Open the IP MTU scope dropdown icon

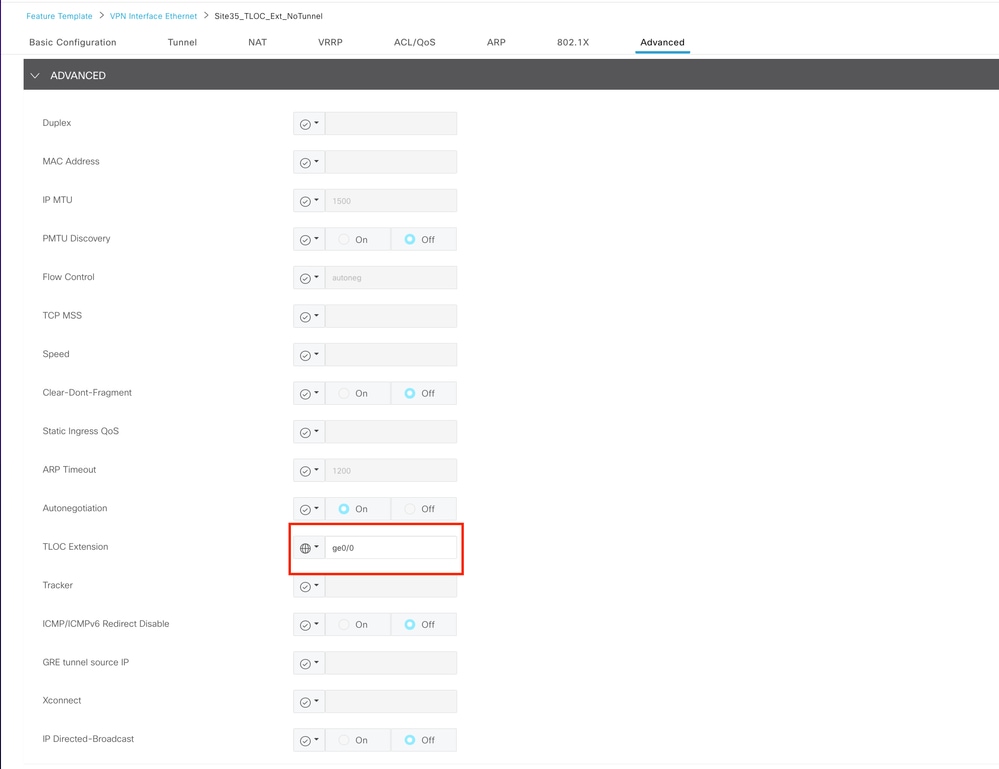309,201
